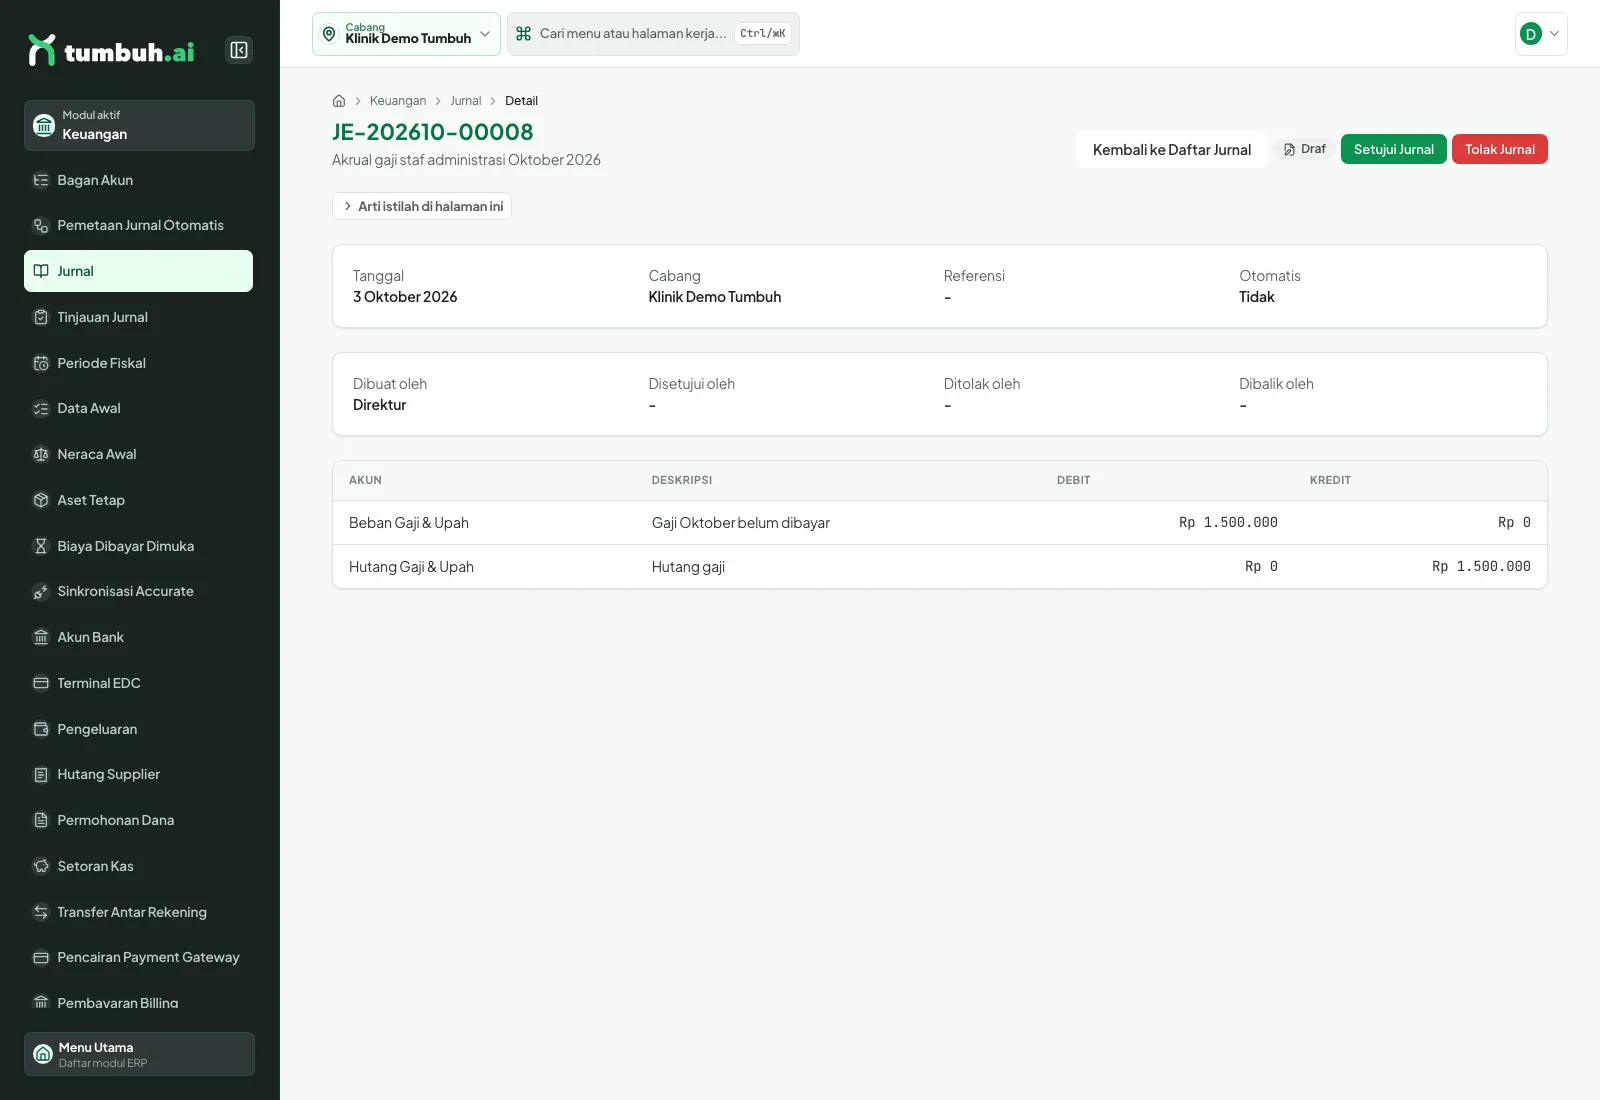This screenshot has width=1600, height=1100.
Task: Click the home icon in breadcrumb
Action: coord(339,101)
